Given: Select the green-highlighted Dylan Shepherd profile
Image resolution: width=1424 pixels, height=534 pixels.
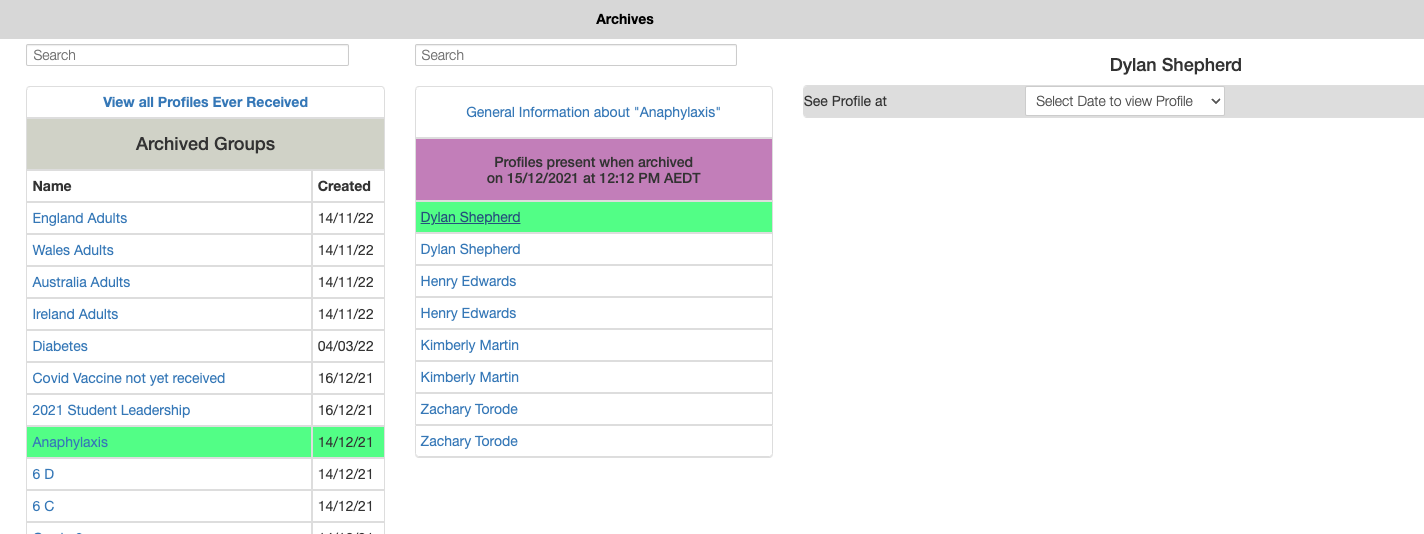Looking at the screenshot, I should [x=470, y=217].
